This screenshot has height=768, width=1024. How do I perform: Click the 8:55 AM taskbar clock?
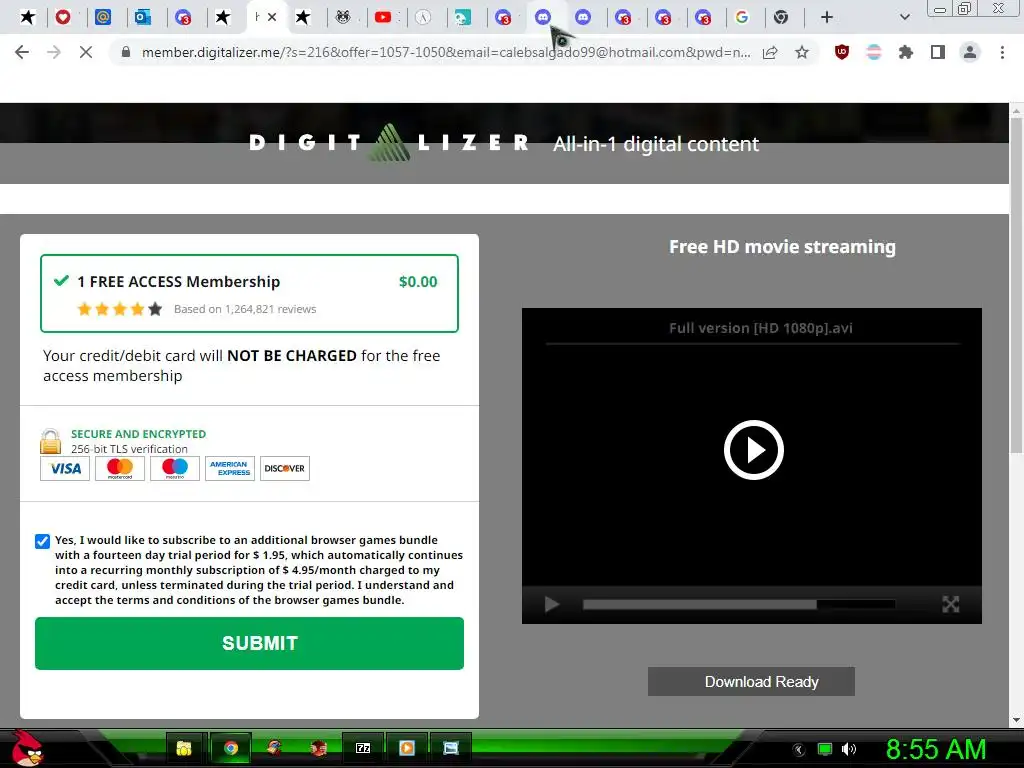coord(936,749)
